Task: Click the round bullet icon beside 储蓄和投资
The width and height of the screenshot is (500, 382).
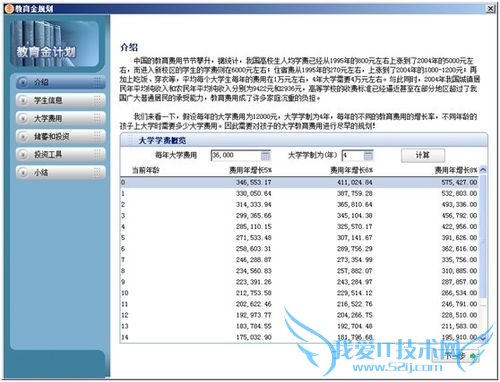Action: (23, 136)
